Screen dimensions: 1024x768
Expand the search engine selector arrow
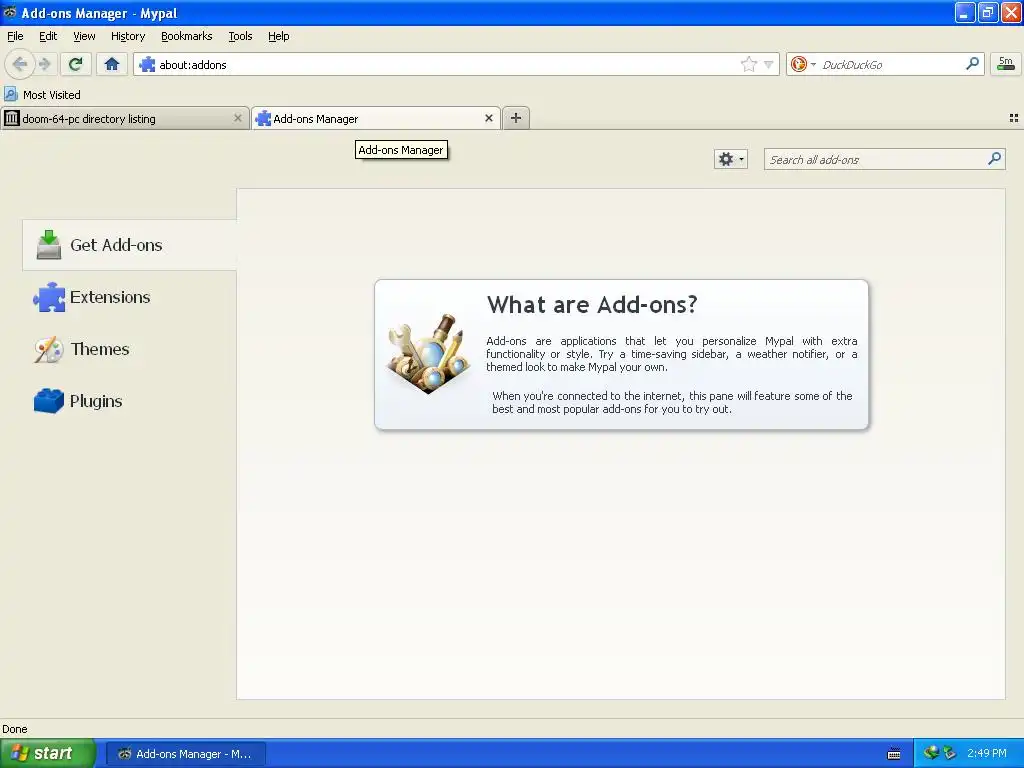(x=813, y=65)
